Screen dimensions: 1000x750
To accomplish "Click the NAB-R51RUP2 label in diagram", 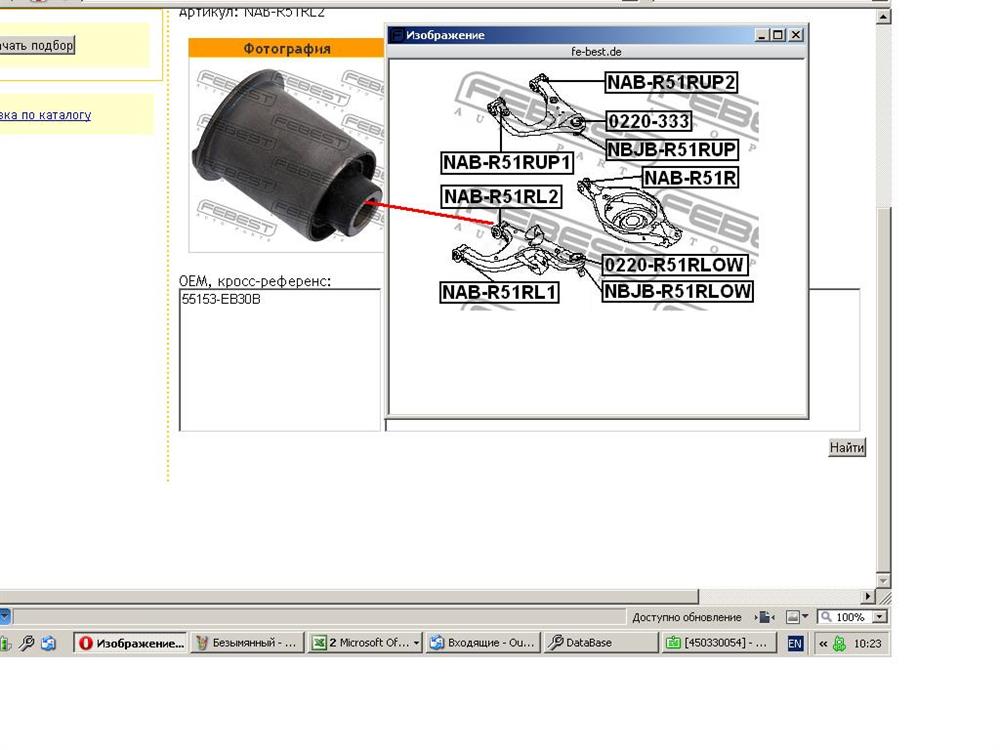I will (x=671, y=82).
